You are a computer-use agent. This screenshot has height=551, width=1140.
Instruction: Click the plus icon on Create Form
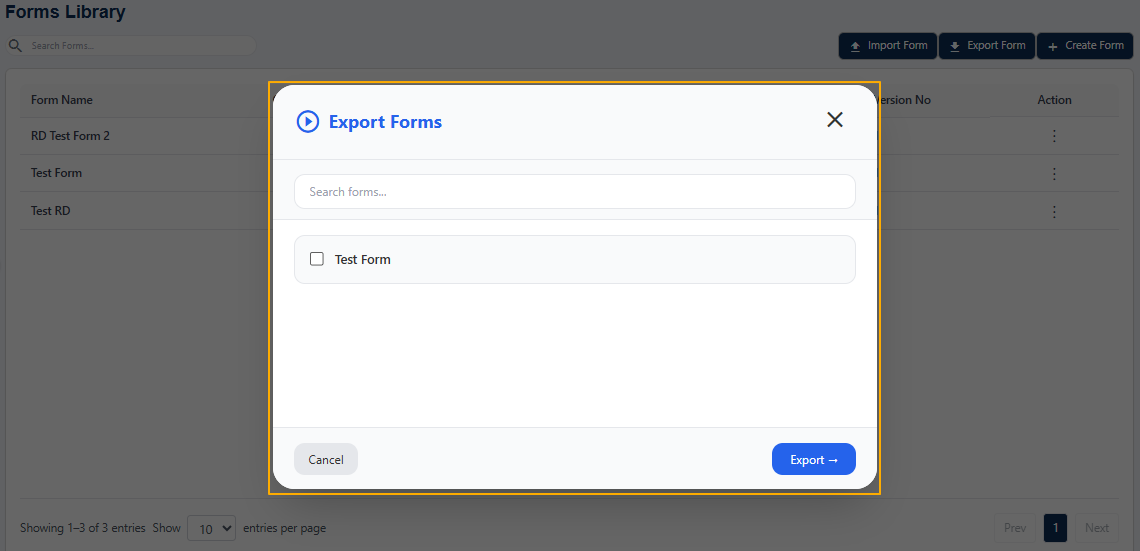[1053, 46]
